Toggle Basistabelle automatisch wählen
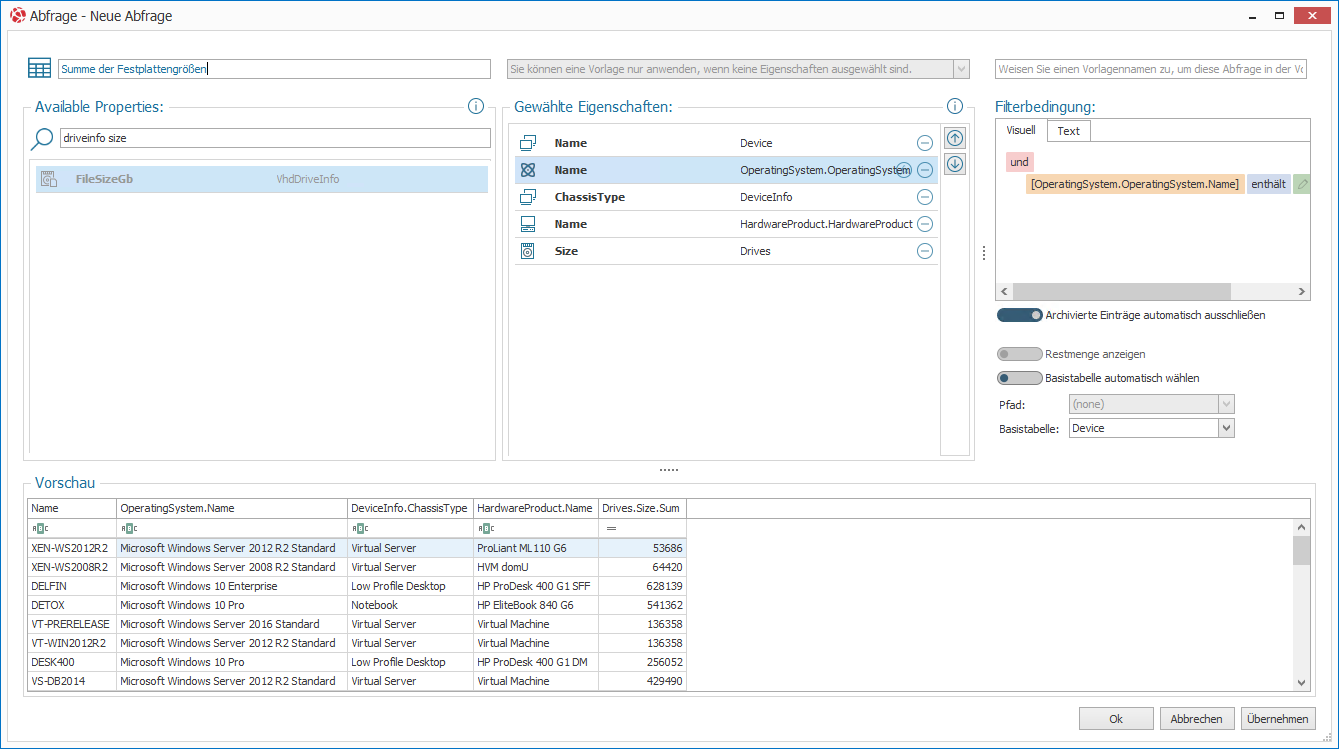 1020,378
